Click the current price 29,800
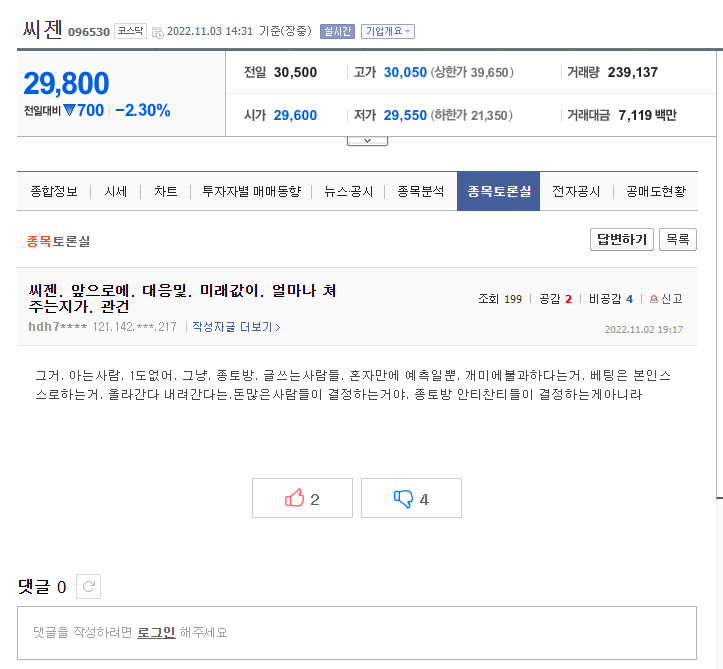The image size is (723, 669). pos(66,83)
